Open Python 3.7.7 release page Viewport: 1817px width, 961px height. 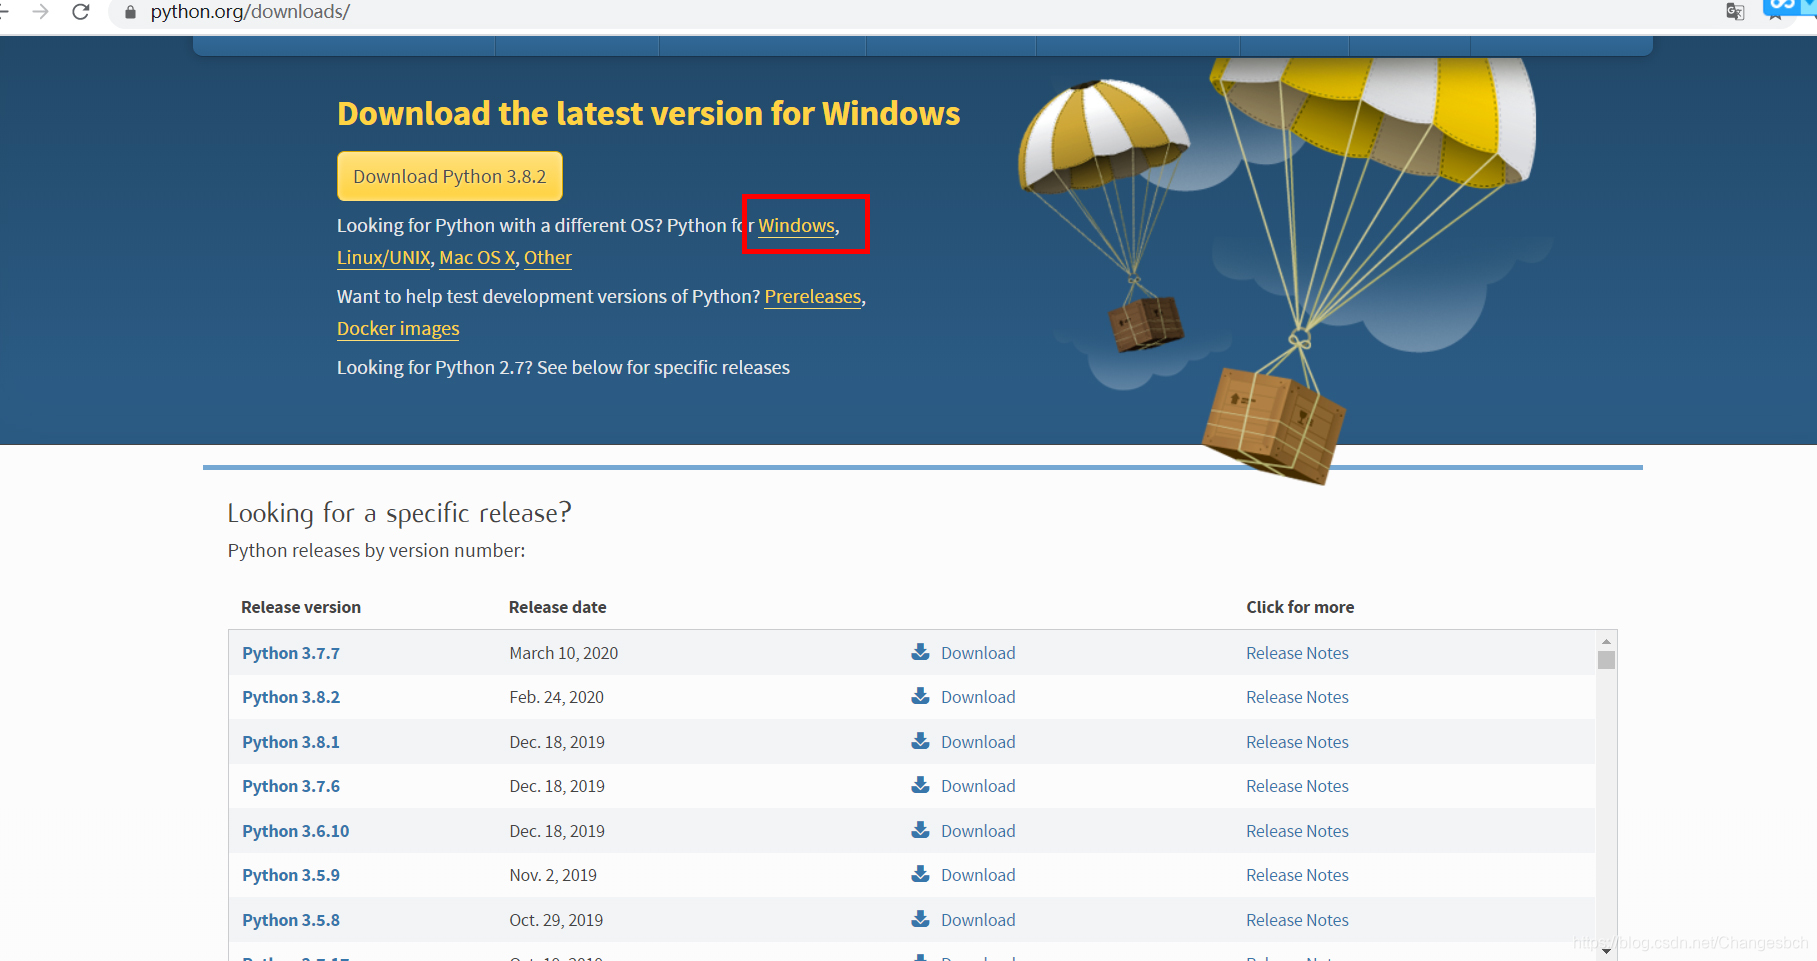click(291, 653)
